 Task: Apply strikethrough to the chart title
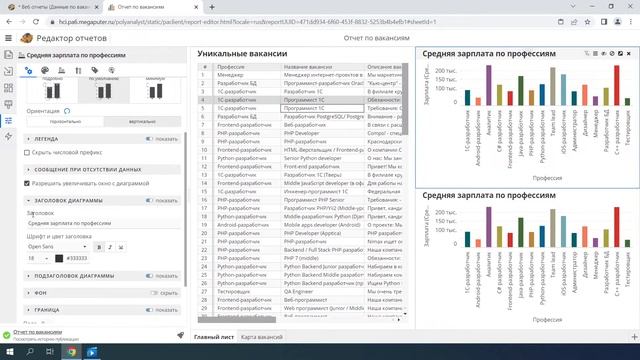coord(121,247)
